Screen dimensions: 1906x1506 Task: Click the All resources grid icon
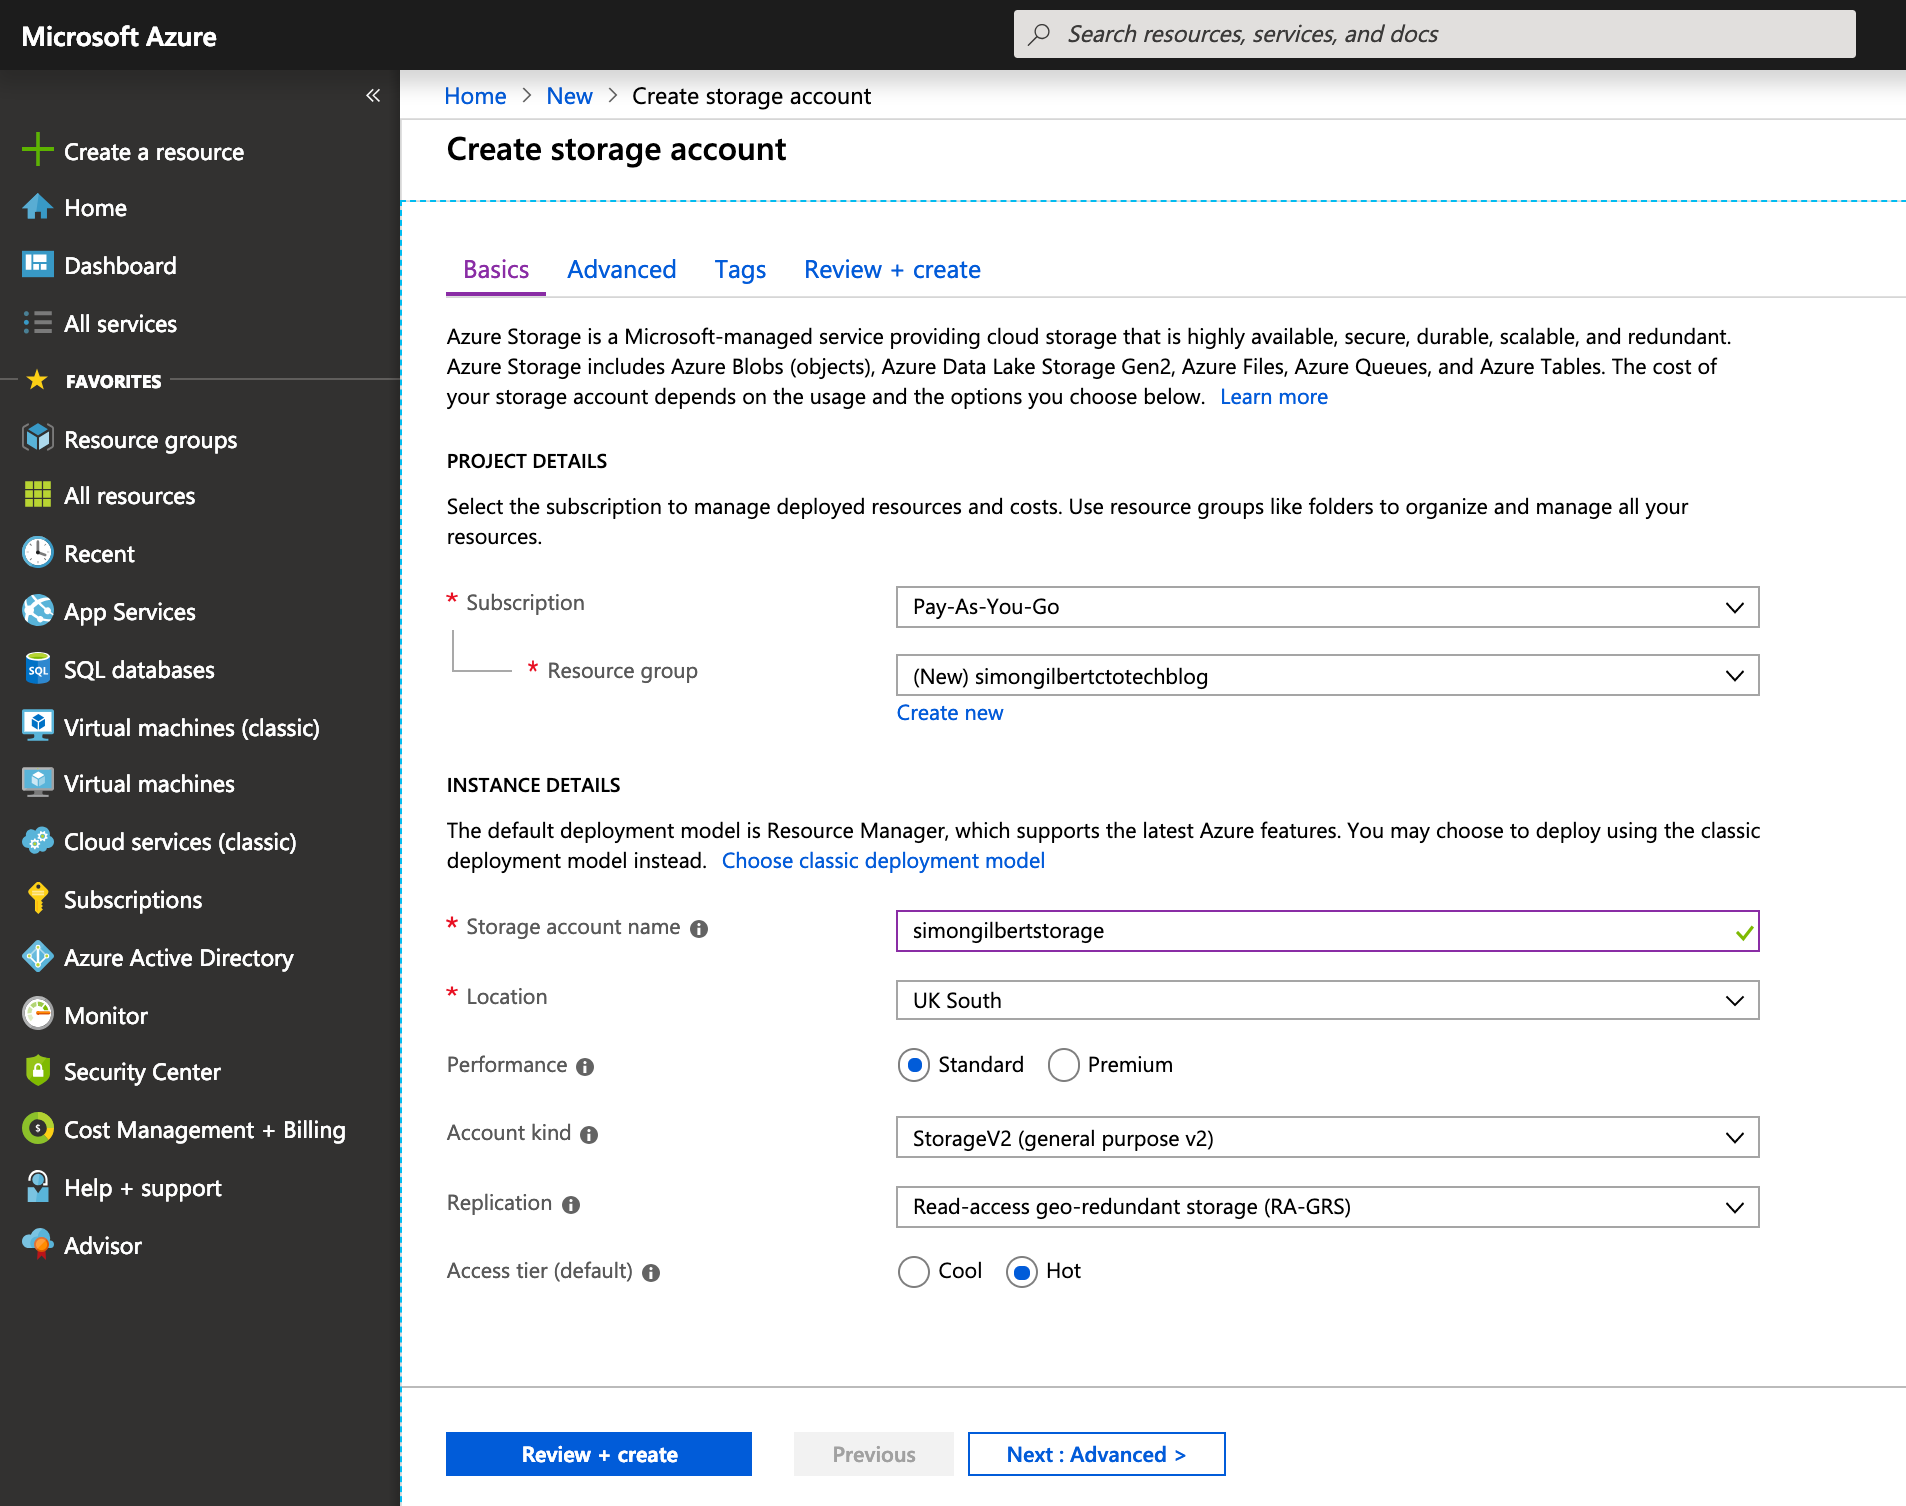(x=37, y=494)
